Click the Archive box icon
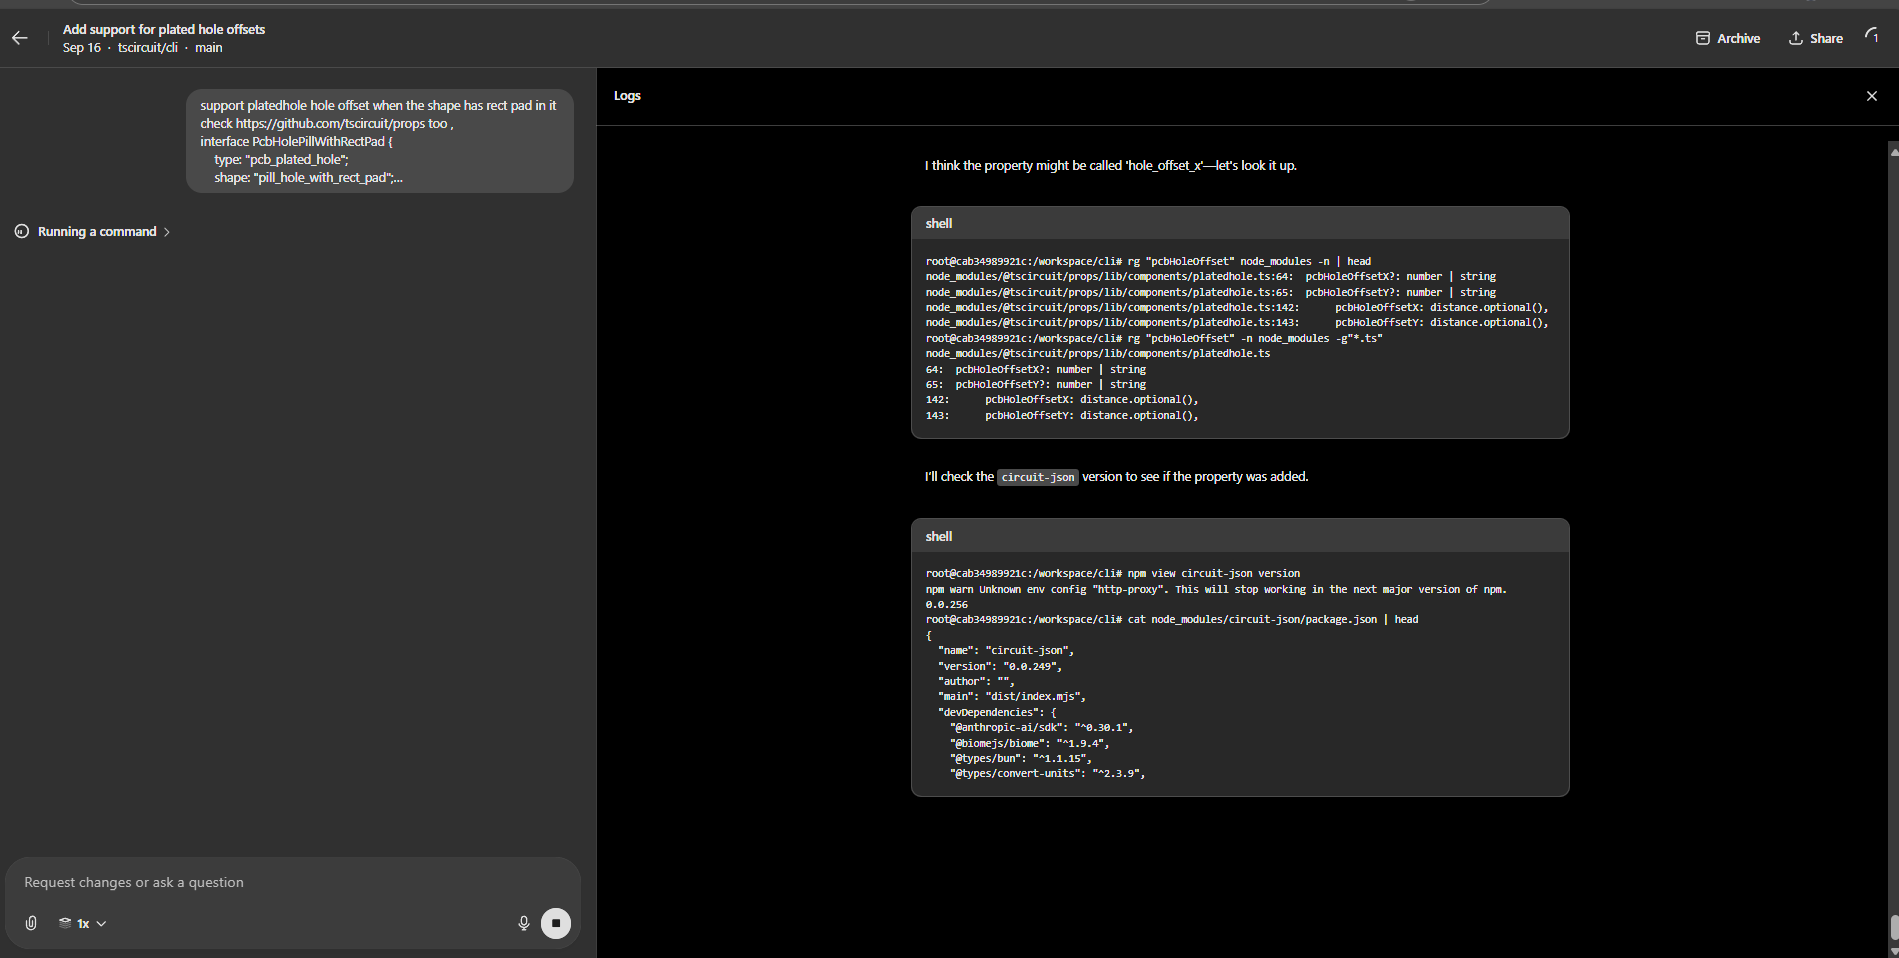The image size is (1899, 958). pyautogui.click(x=1702, y=38)
